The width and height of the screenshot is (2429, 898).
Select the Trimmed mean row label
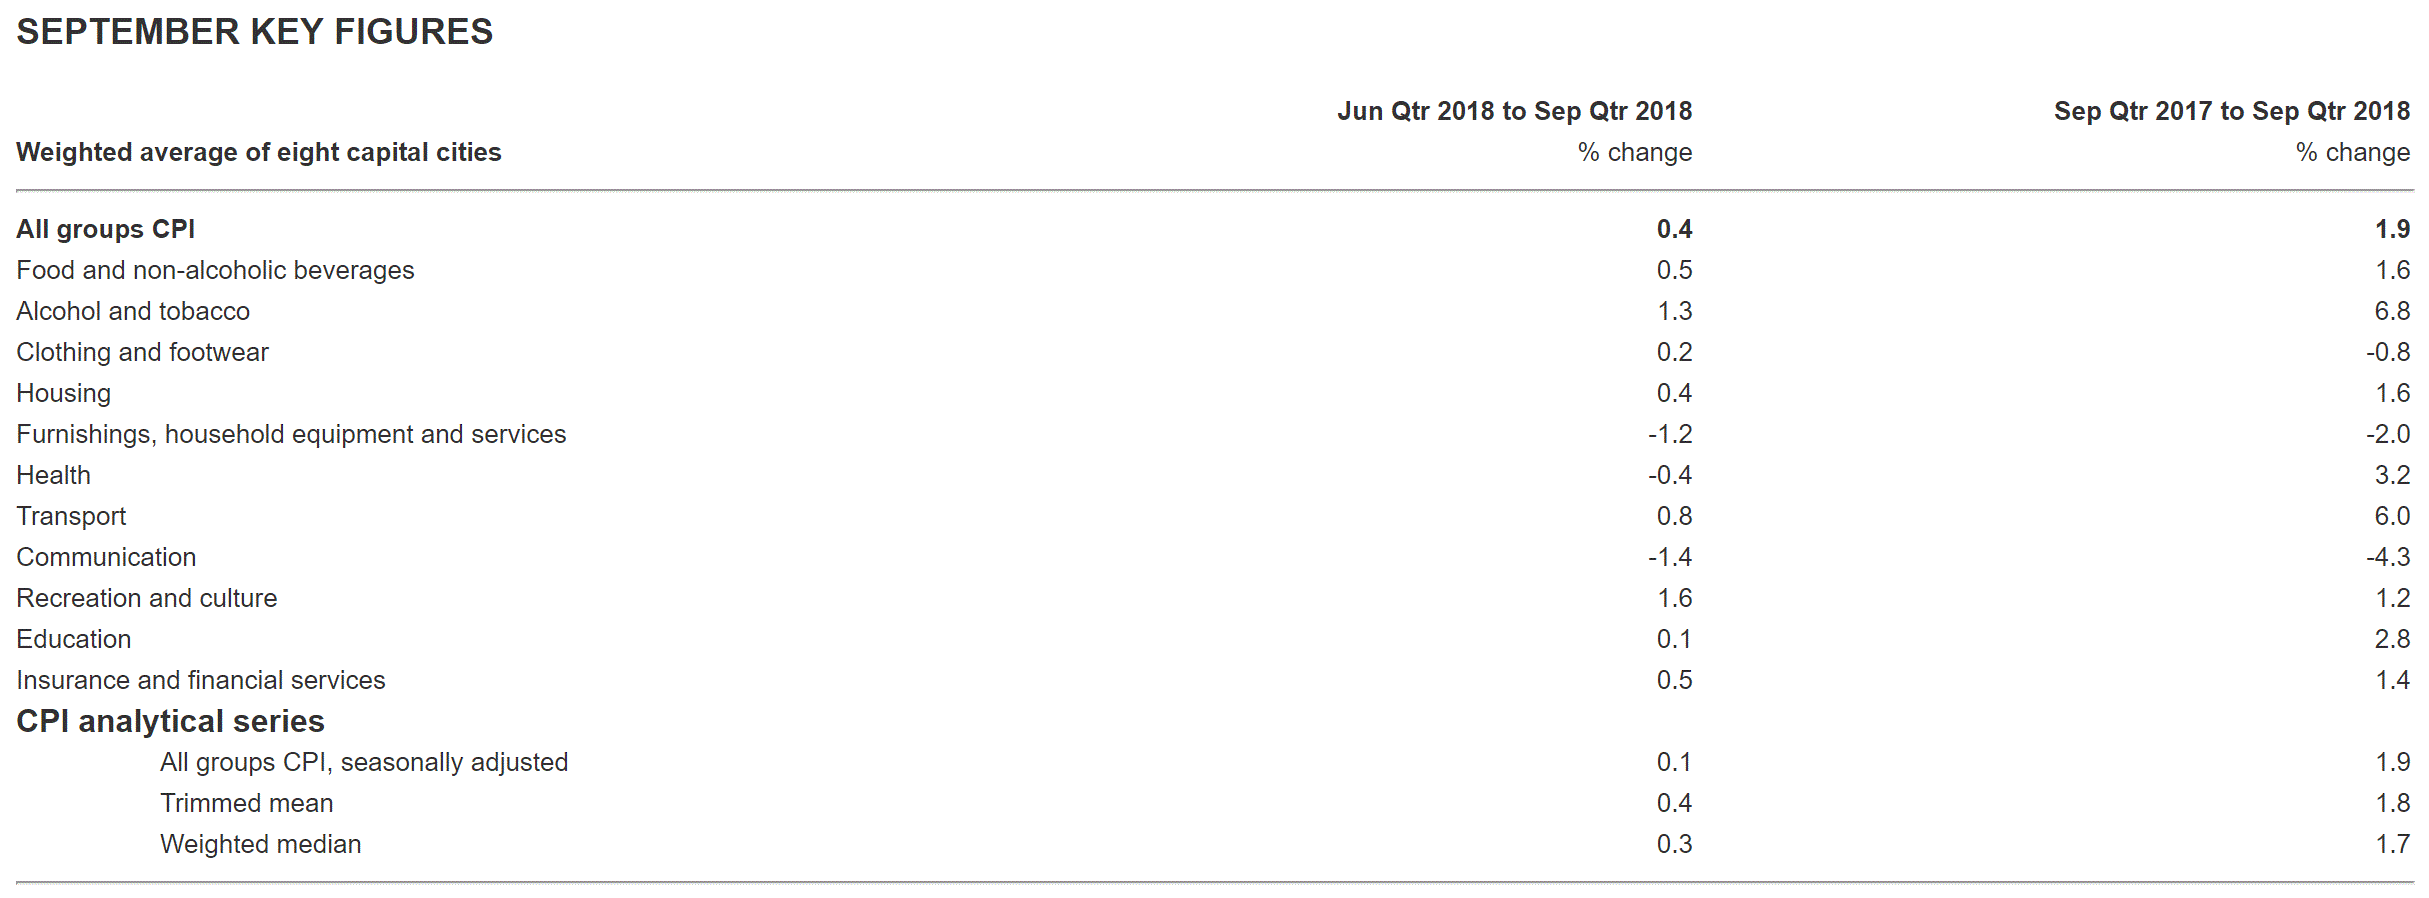click(x=246, y=803)
